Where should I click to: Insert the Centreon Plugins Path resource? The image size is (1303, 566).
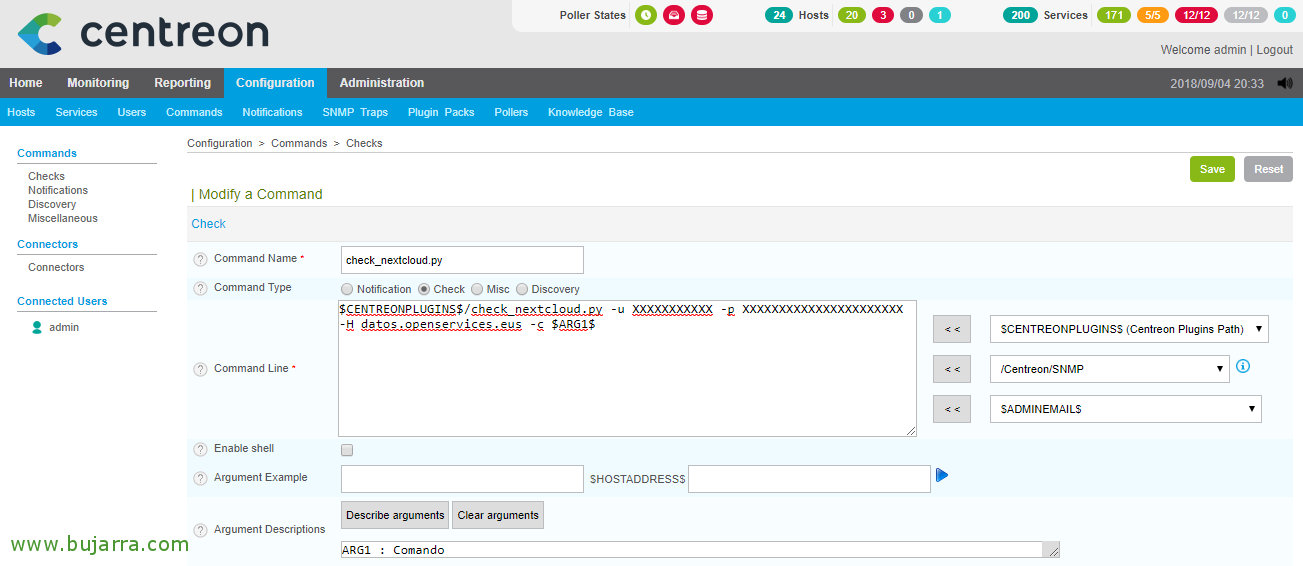click(952, 329)
